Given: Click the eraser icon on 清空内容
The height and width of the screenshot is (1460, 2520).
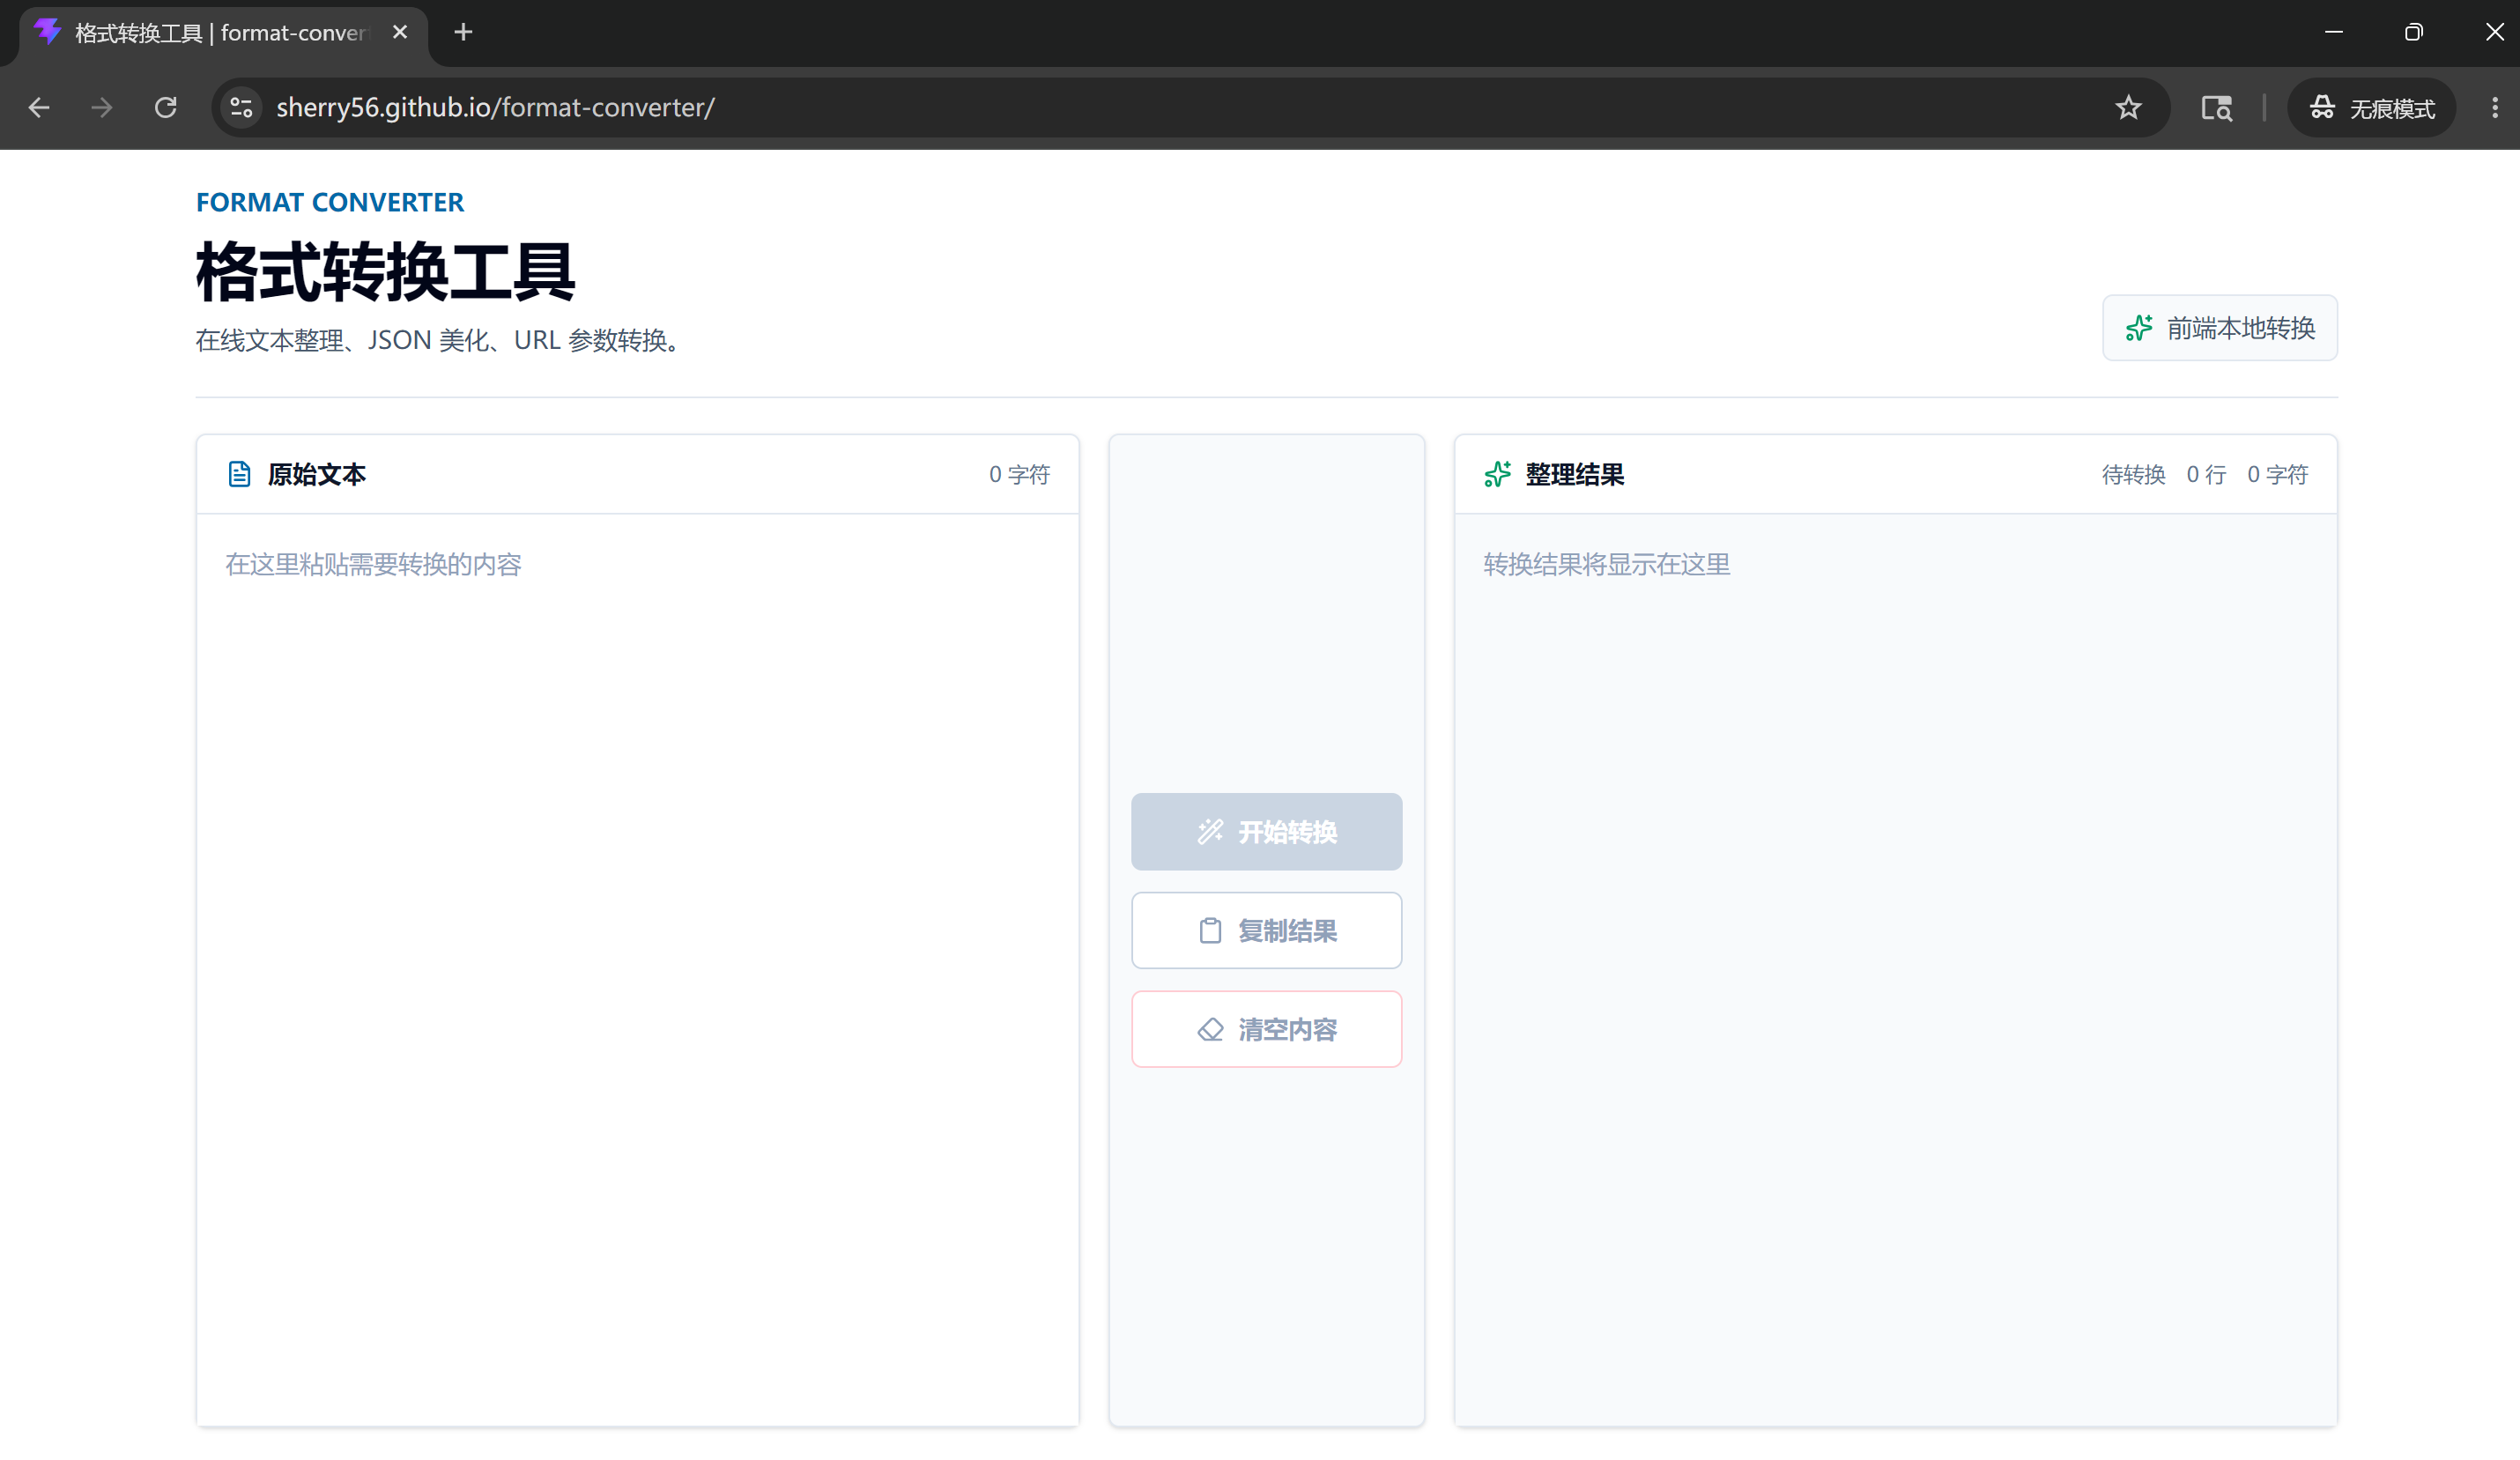Looking at the screenshot, I should coord(1210,1030).
